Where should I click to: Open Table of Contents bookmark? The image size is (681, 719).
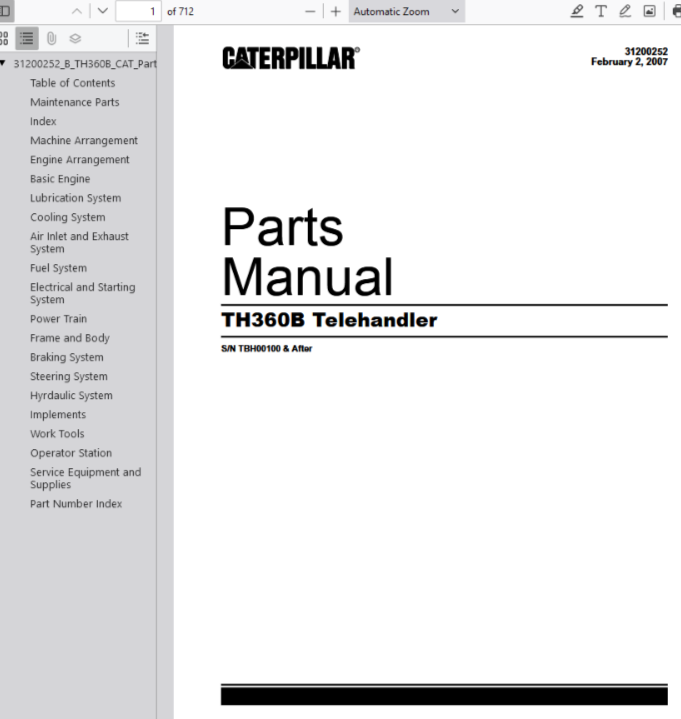pyautogui.click(x=72, y=83)
